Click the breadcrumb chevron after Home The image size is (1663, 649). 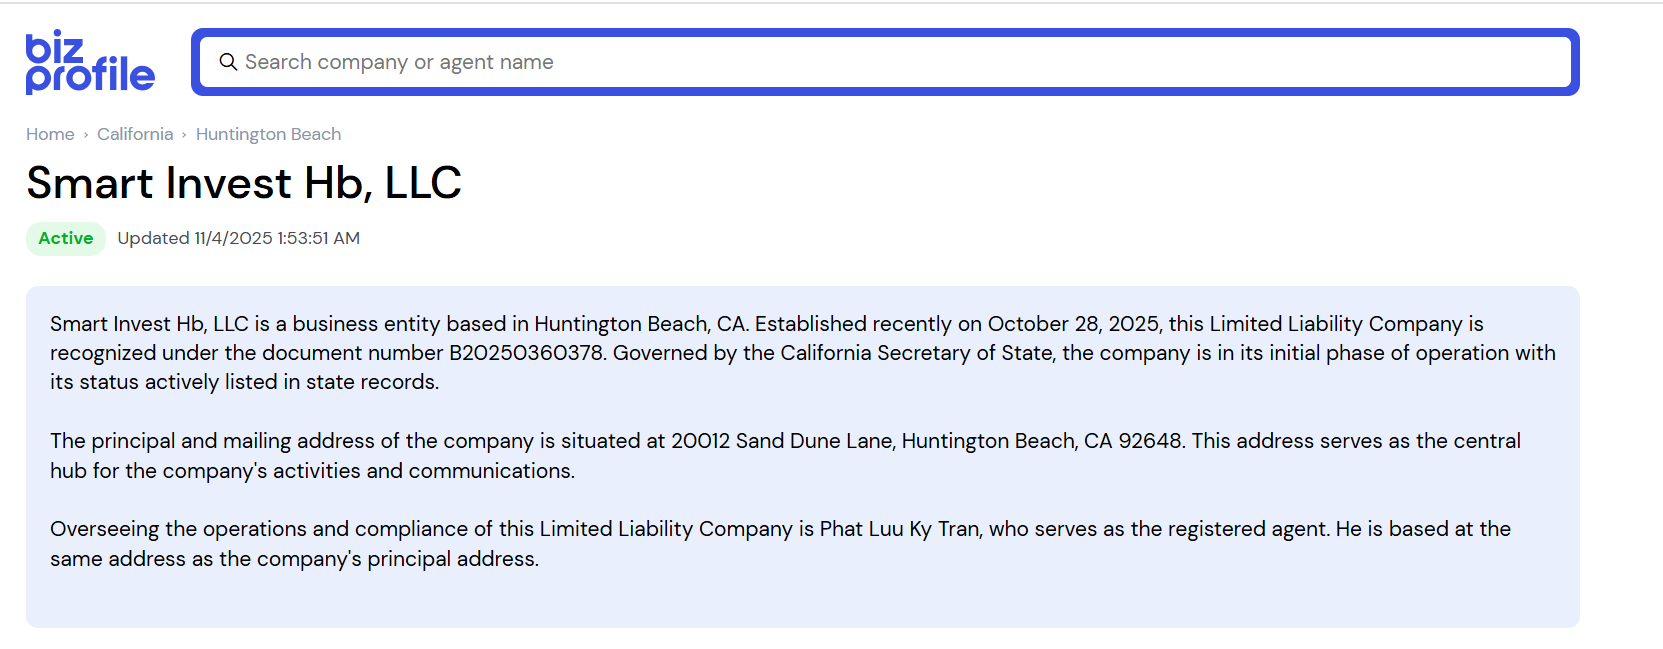pyautogui.click(x=86, y=135)
